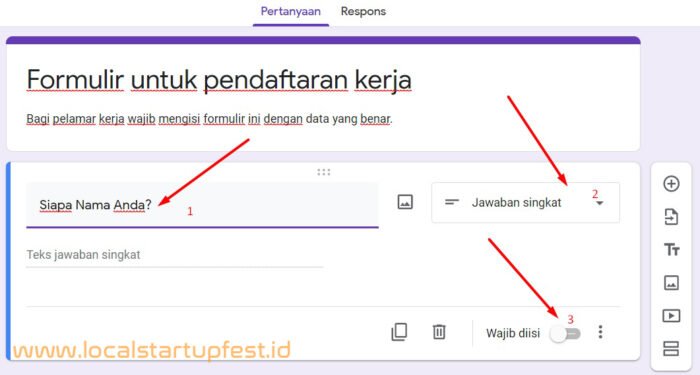Click Teks jawaban singkat placeholder

point(83,255)
